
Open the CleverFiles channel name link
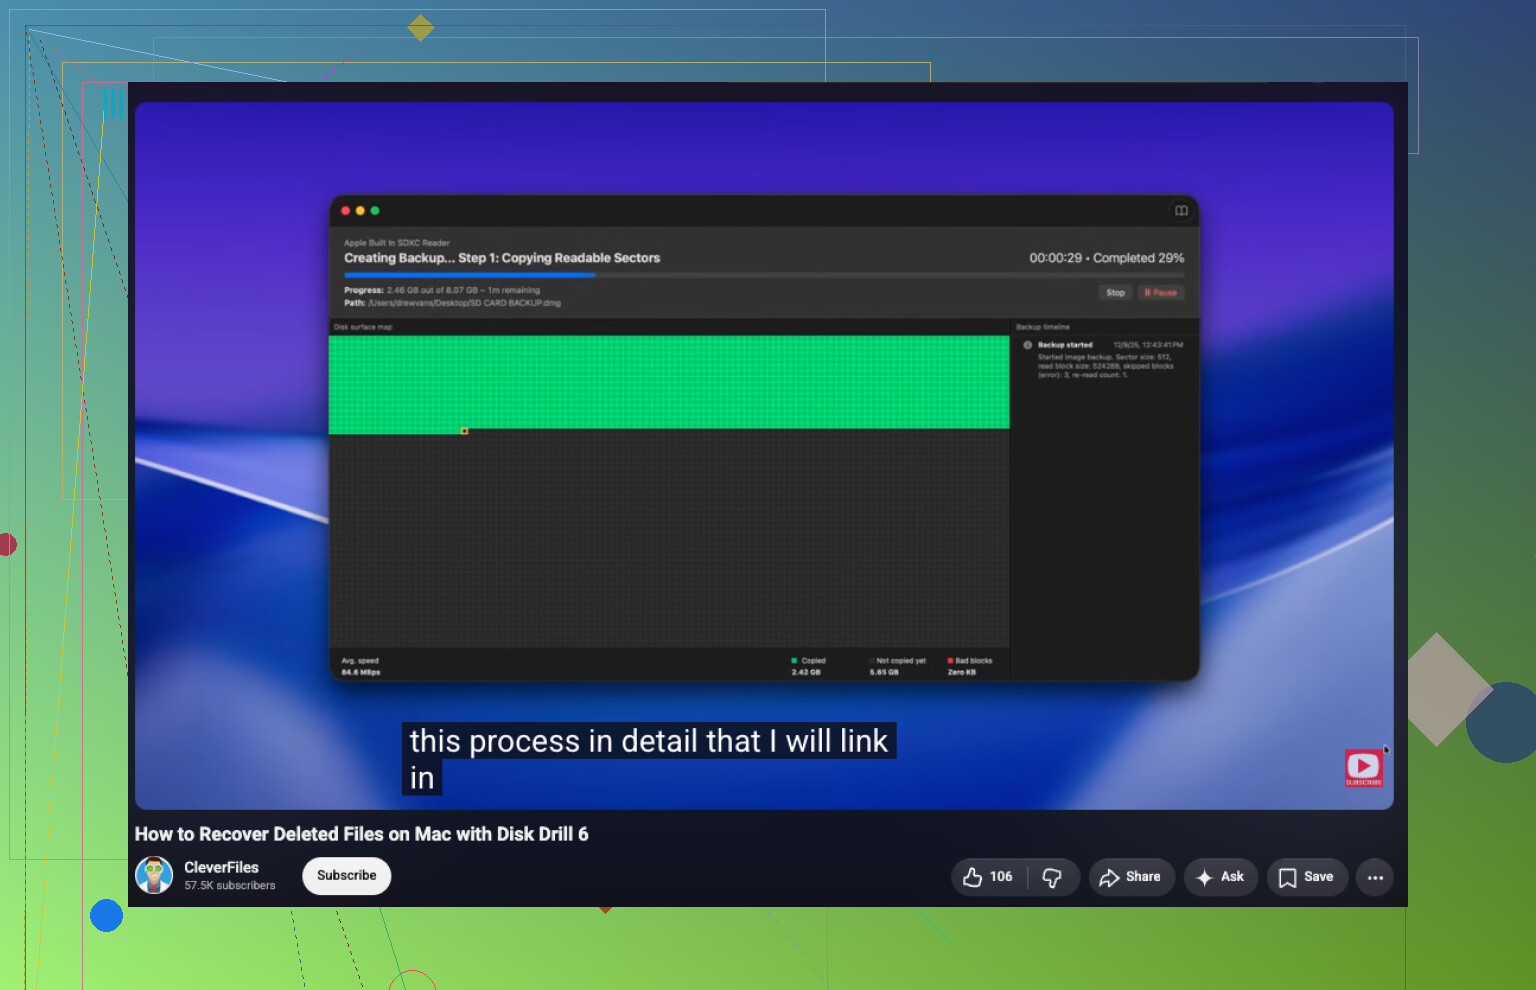(221, 867)
